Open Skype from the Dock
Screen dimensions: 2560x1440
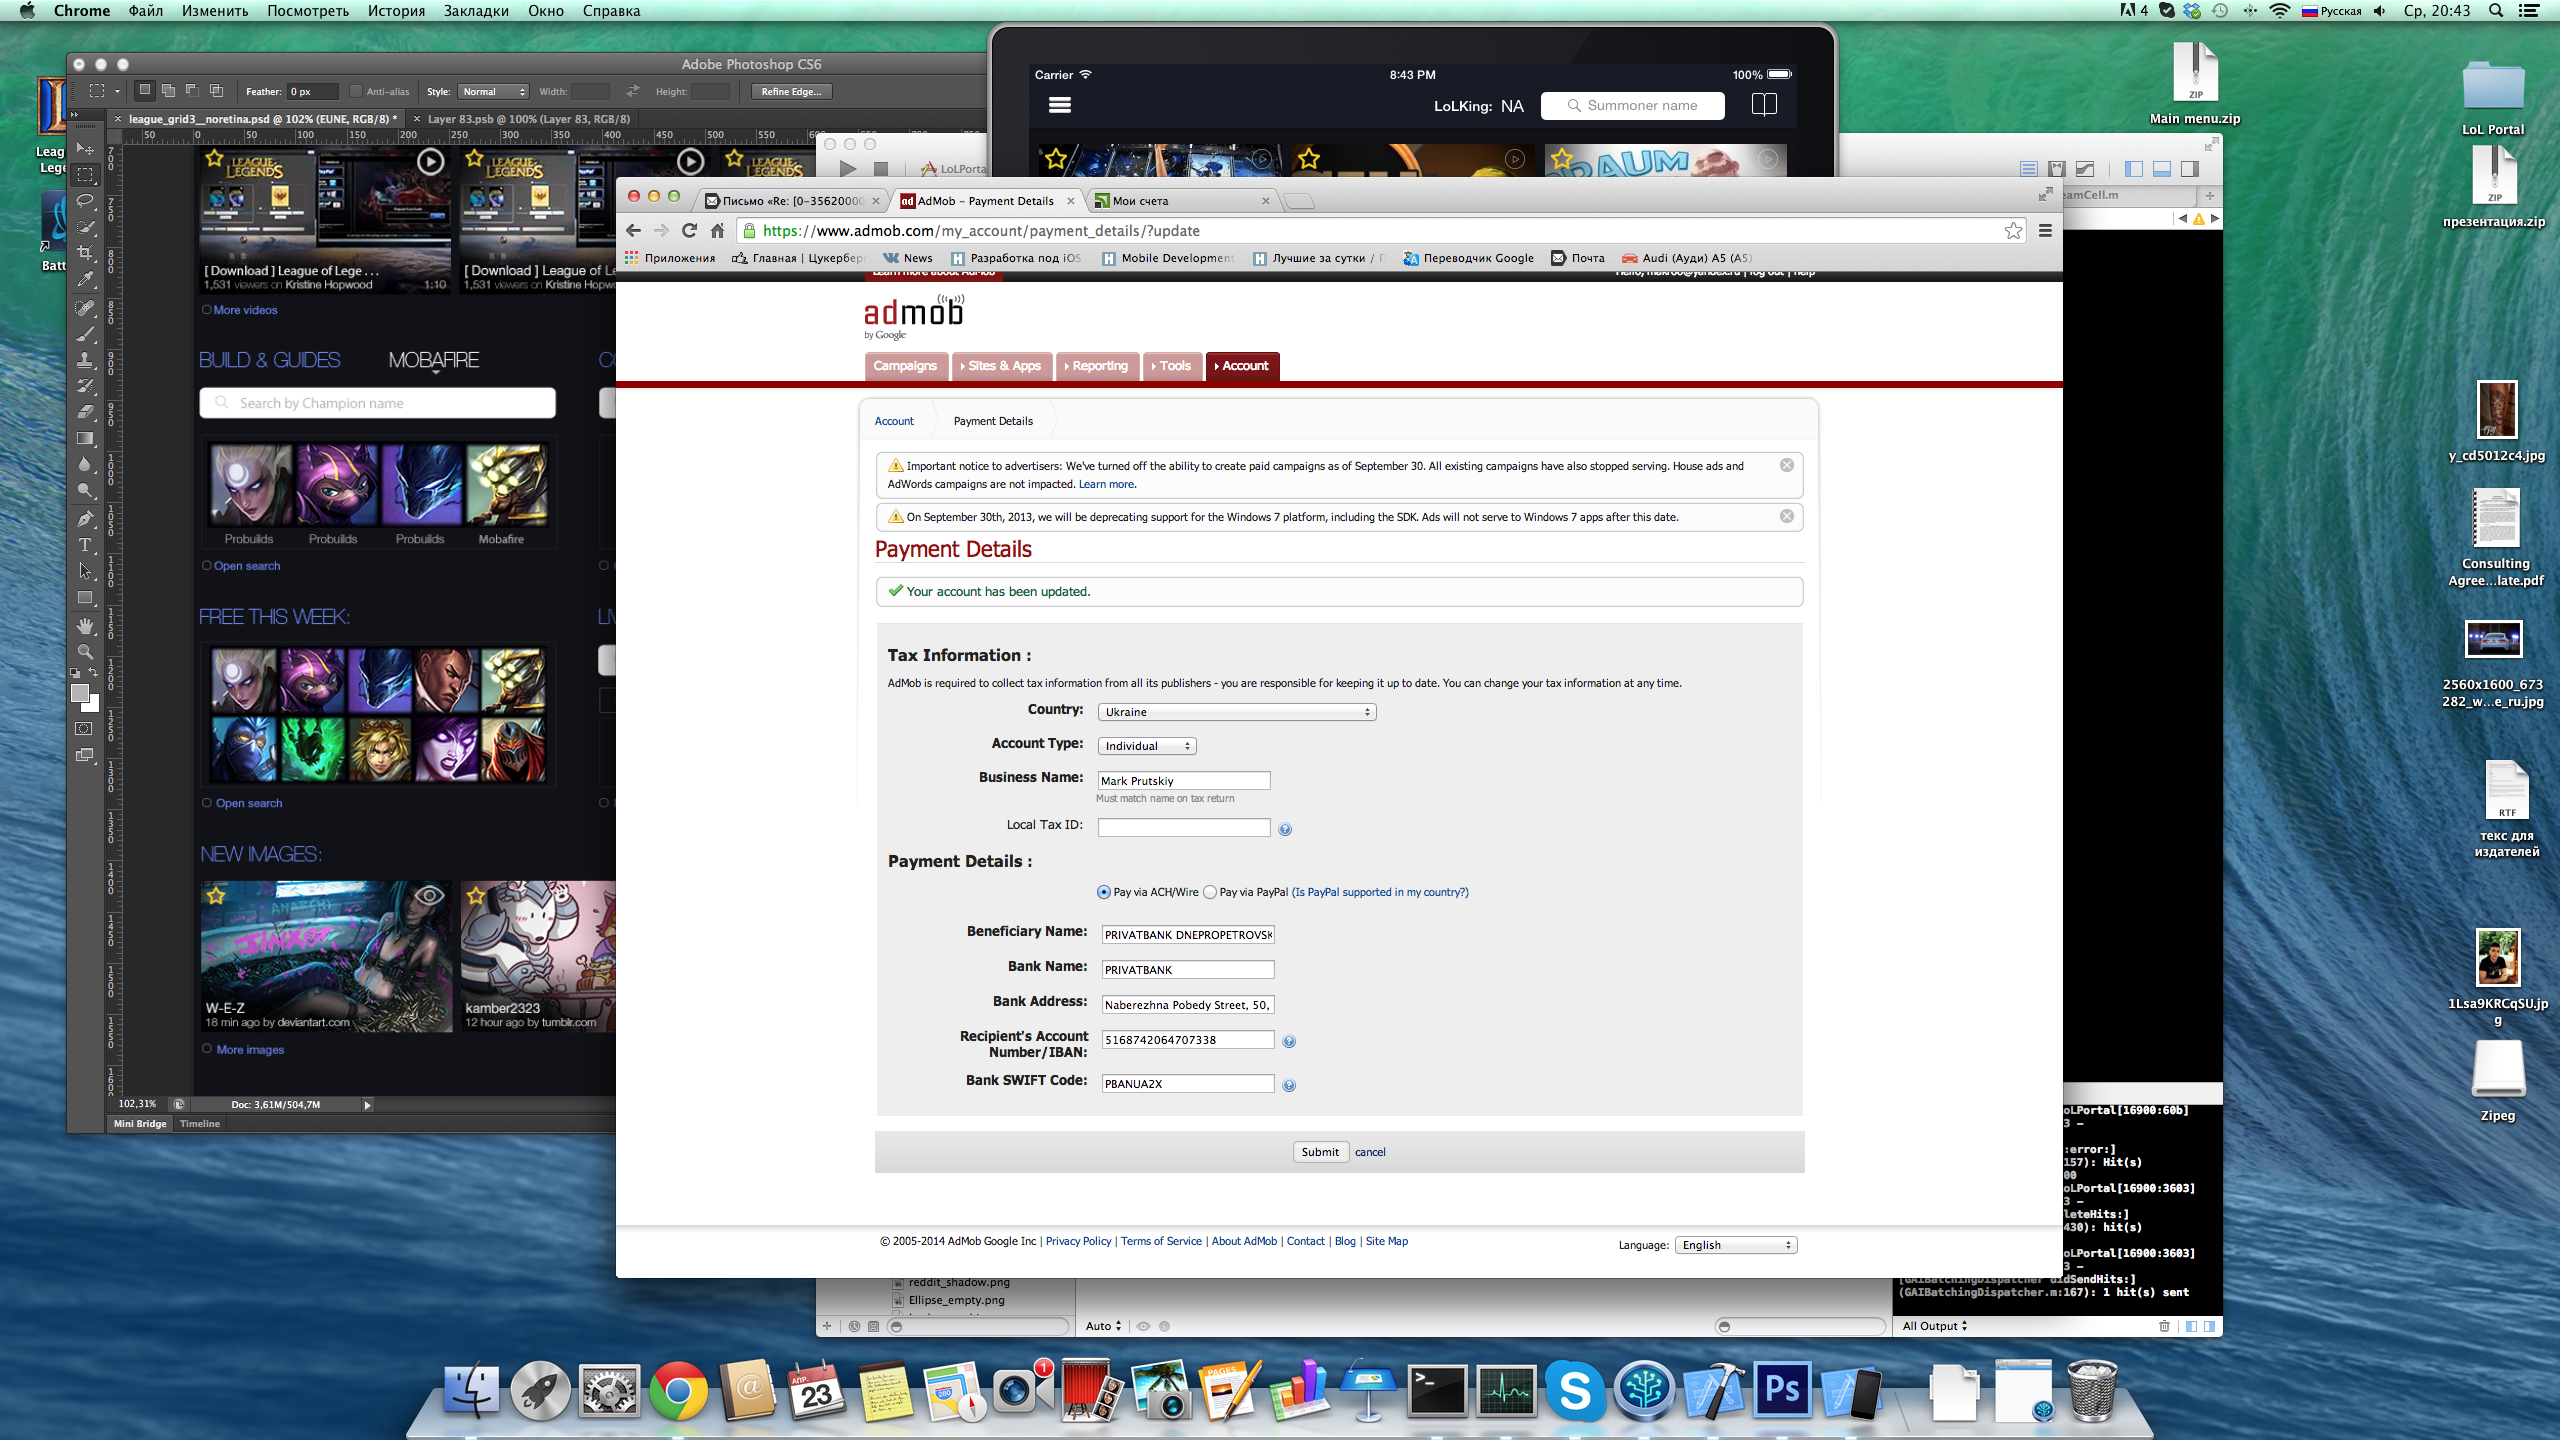tap(1575, 1390)
